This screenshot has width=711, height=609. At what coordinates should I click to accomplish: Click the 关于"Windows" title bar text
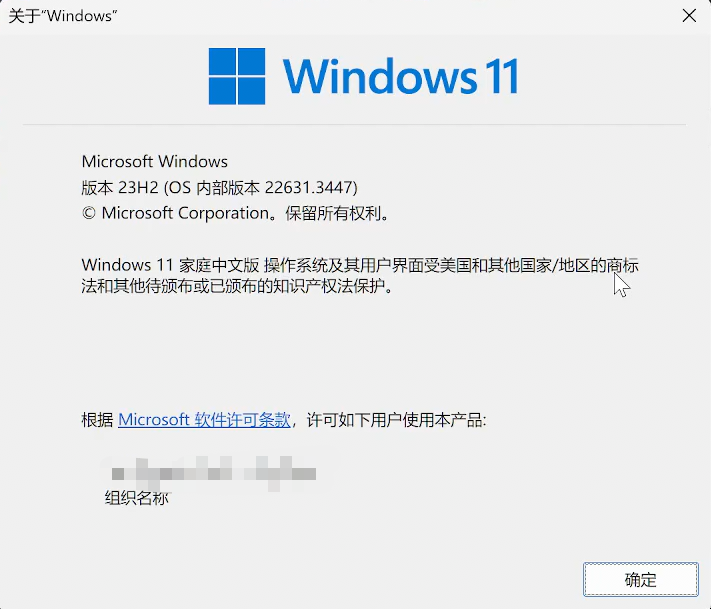[x=63, y=16]
